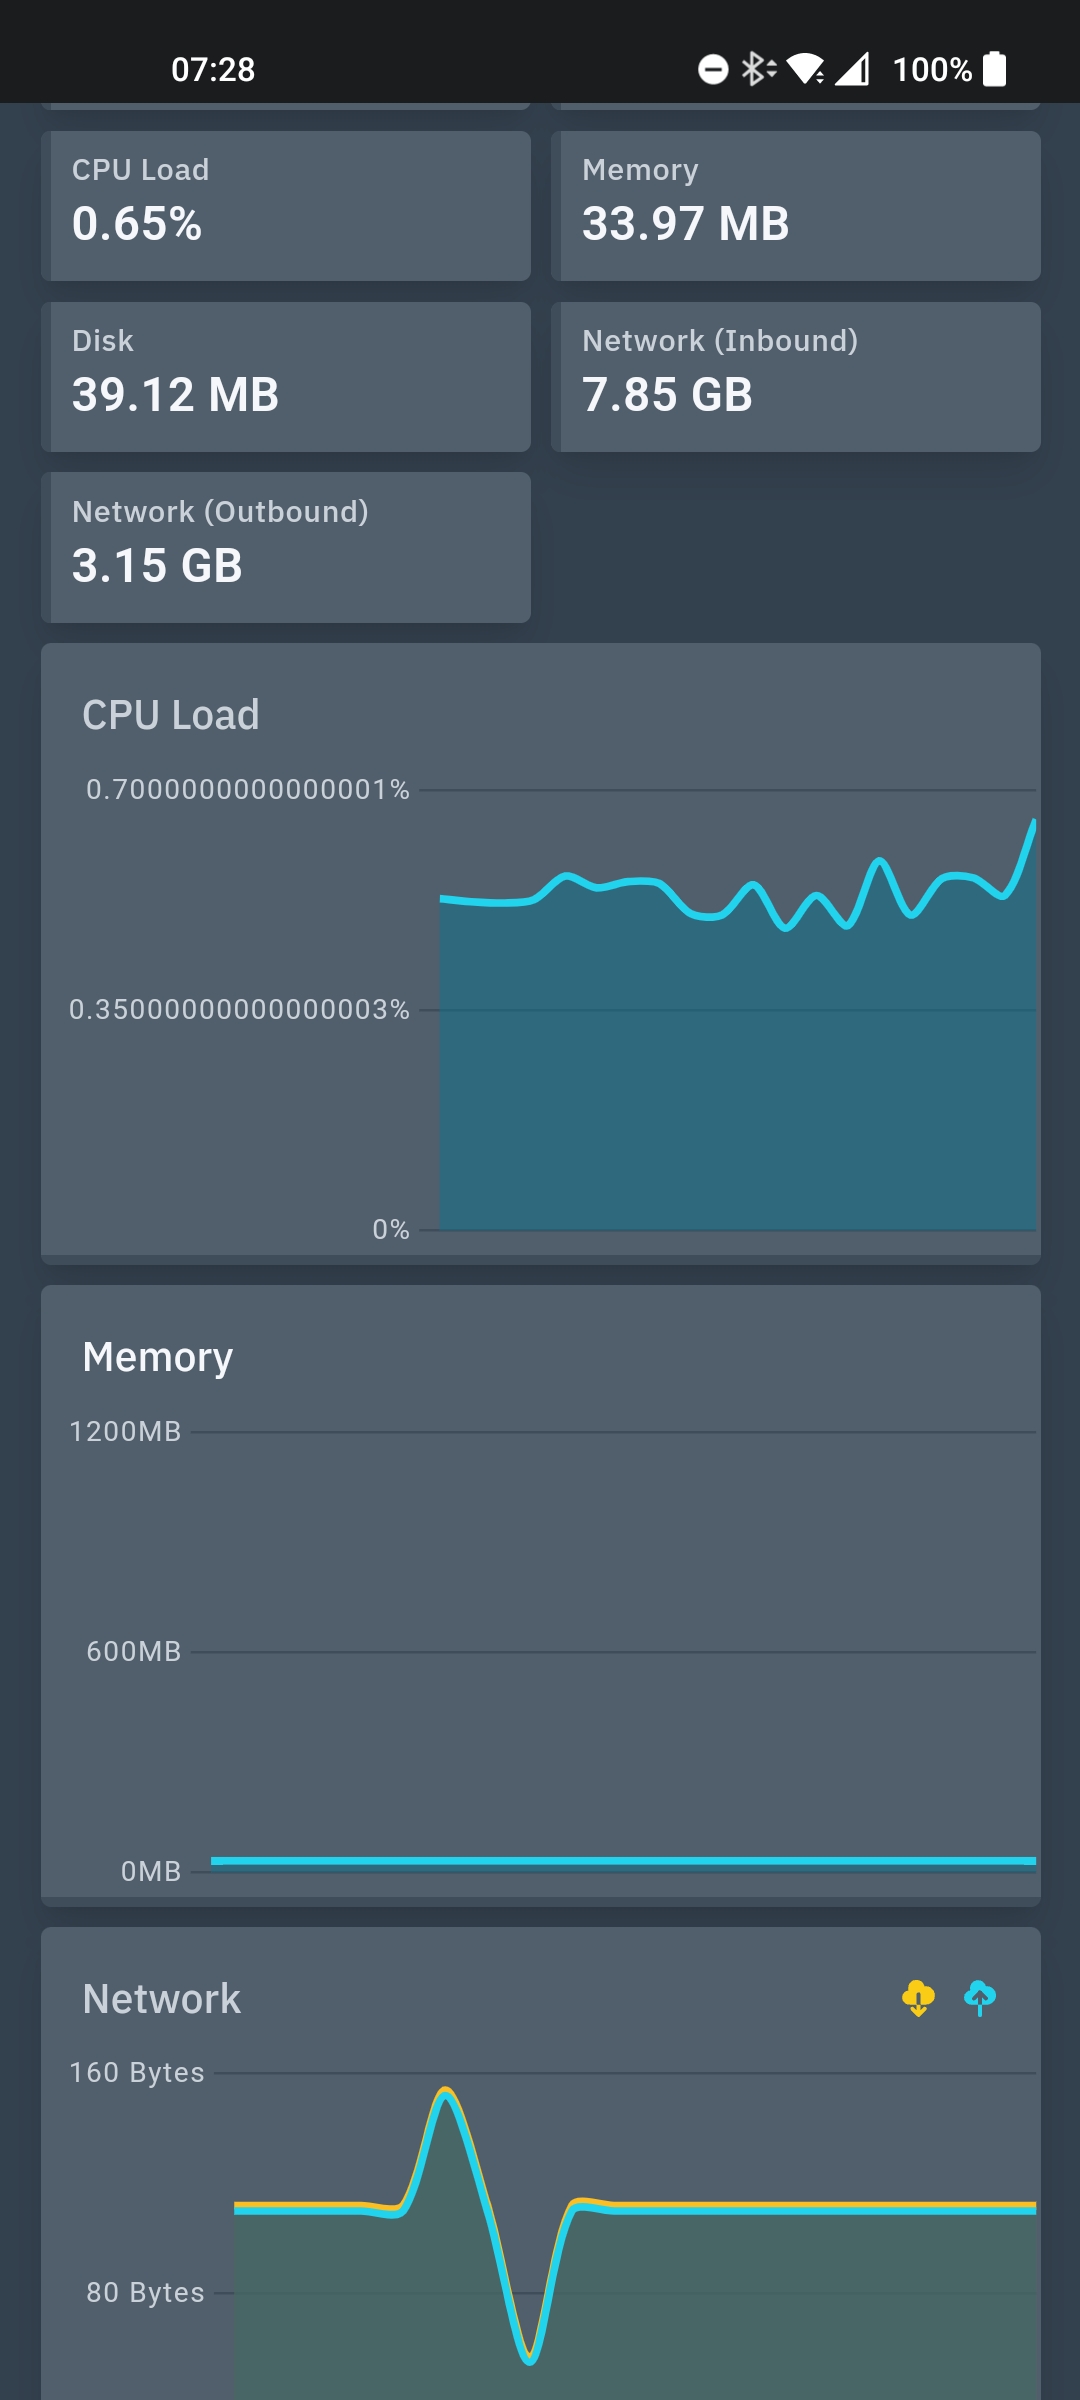Viewport: 1080px width, 2400px height.
Task: Tap the battery indicator icon
Action: (997, 68)
